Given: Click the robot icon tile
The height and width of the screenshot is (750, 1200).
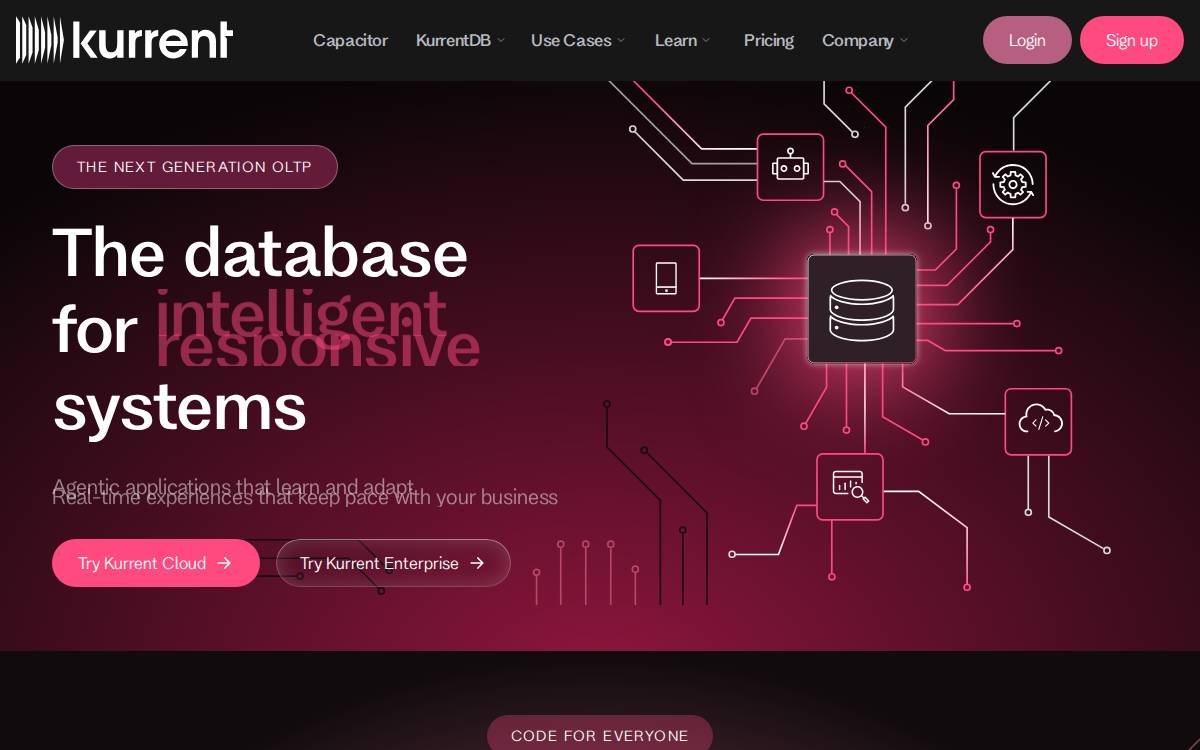Looking at the screenshot, I should pyautogui.click(x=790, y=167).
